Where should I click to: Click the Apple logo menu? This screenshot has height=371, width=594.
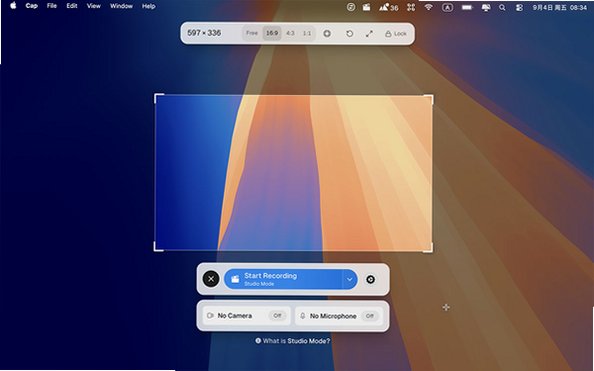pyautogui.click(x=13, y=6)
